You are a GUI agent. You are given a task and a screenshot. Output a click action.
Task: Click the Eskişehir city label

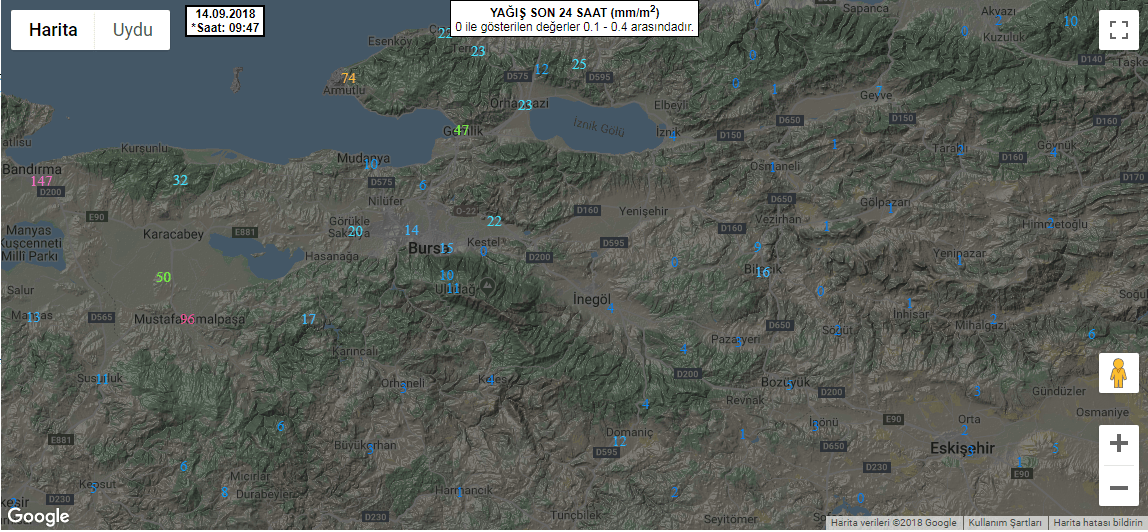pyautogui.click(x=962, y=448)
